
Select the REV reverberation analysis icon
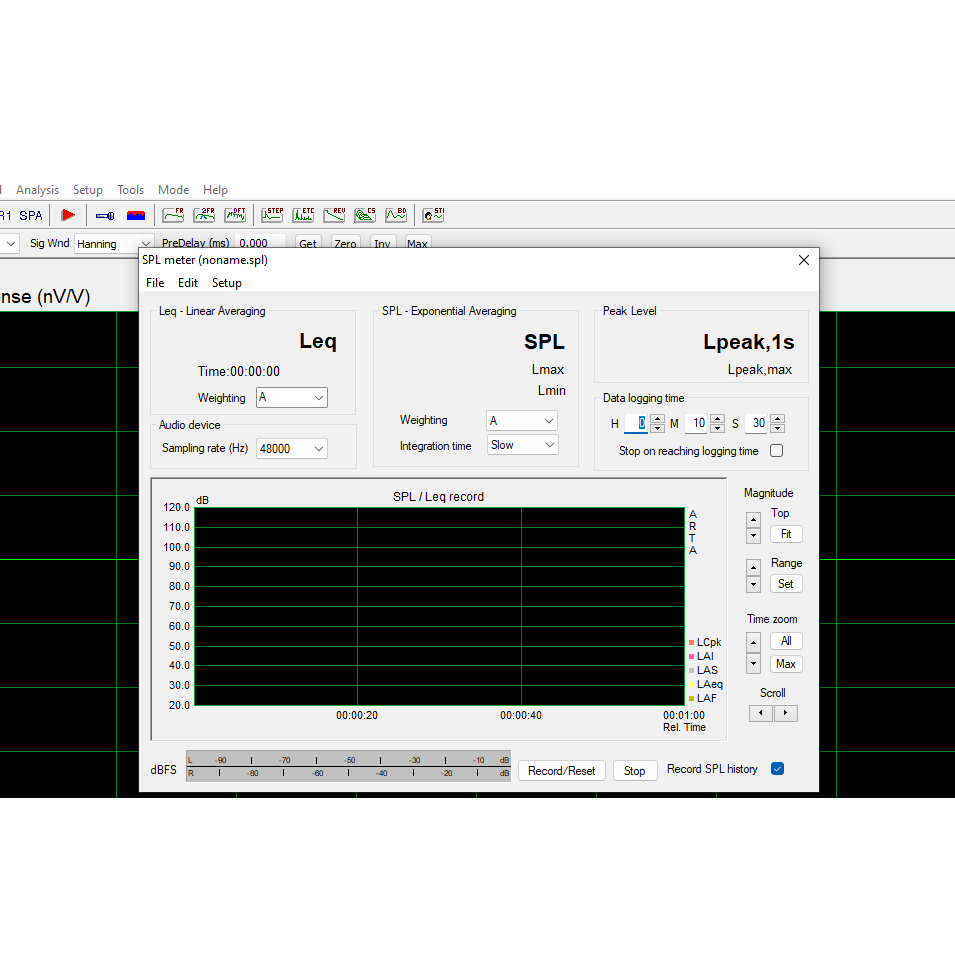(334, 214)
